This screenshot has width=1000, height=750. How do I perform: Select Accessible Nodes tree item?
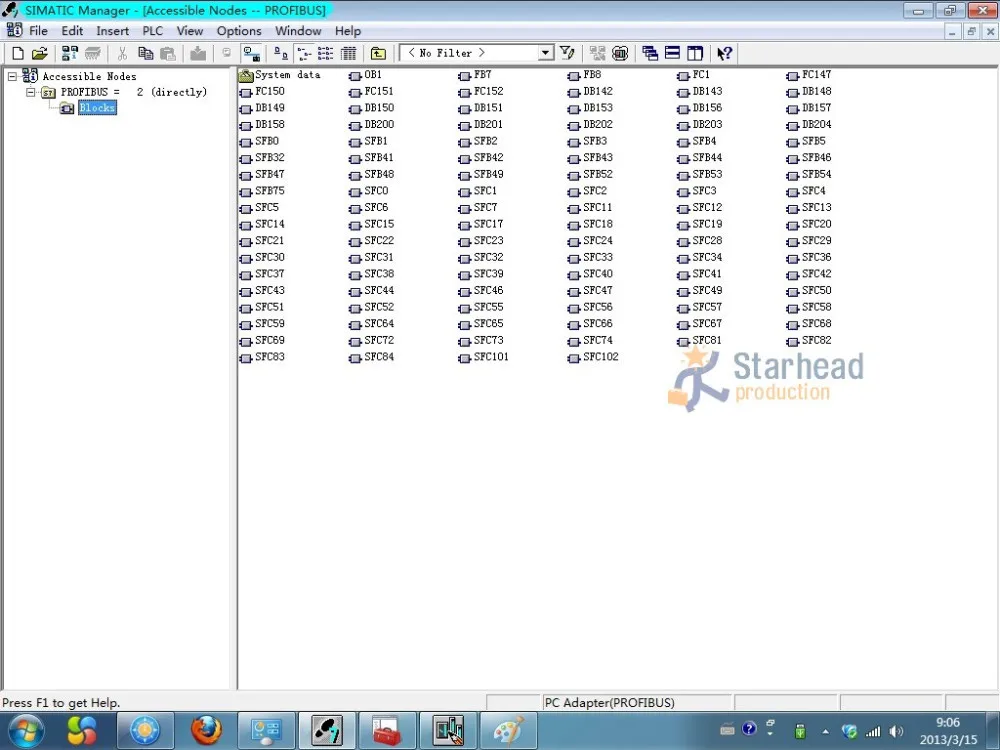click(x=89, y=77)
